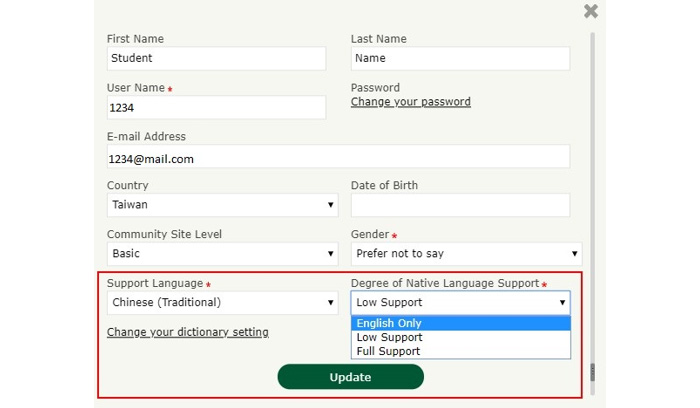Choose Low Support from the open list
The width and height of the screenshot is (700, 408).
[460, 337]
